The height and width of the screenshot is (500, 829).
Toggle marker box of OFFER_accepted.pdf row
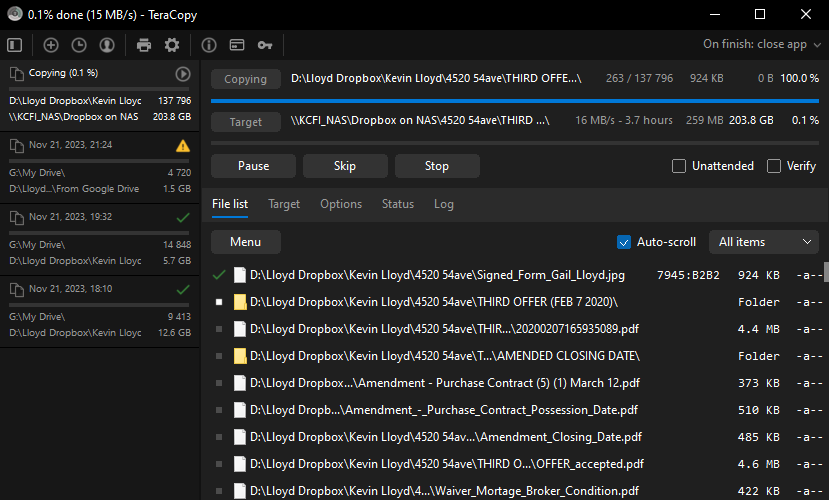219,464
